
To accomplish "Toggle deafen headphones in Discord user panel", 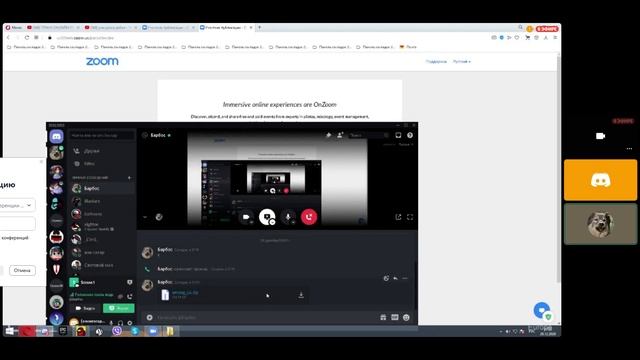I will [120, 322].
